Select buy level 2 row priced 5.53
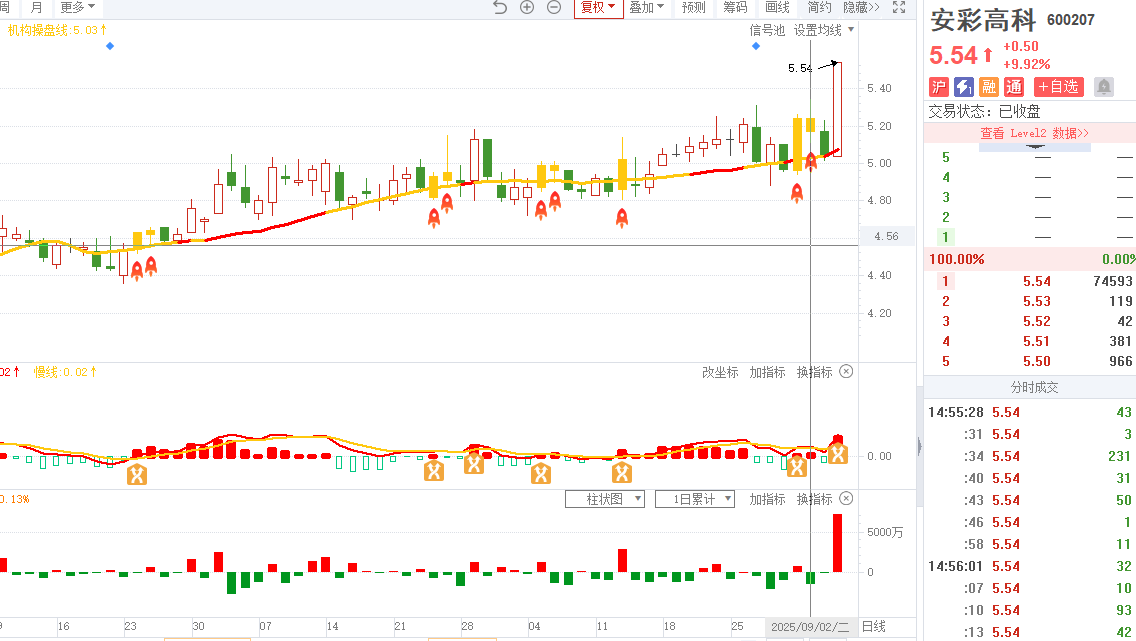The image size is (1136, 641). point(1030,301)
